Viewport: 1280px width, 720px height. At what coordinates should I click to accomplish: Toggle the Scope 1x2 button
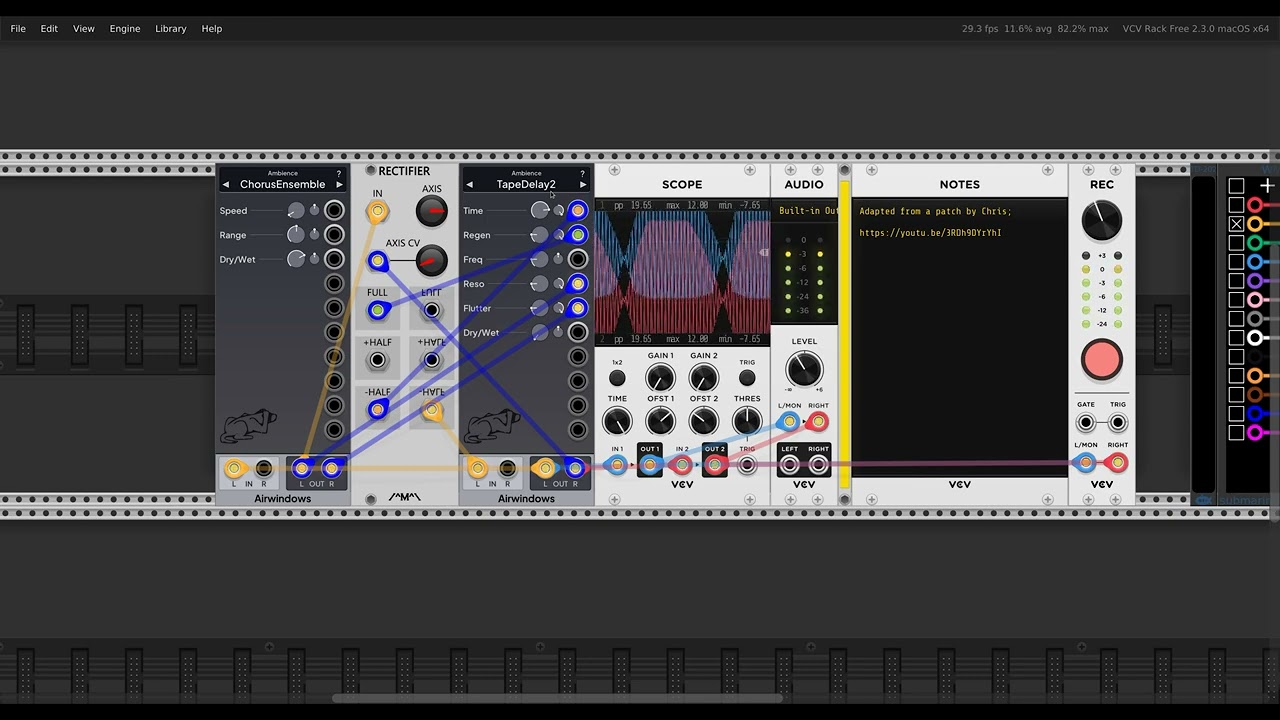(x=617, y=378)
